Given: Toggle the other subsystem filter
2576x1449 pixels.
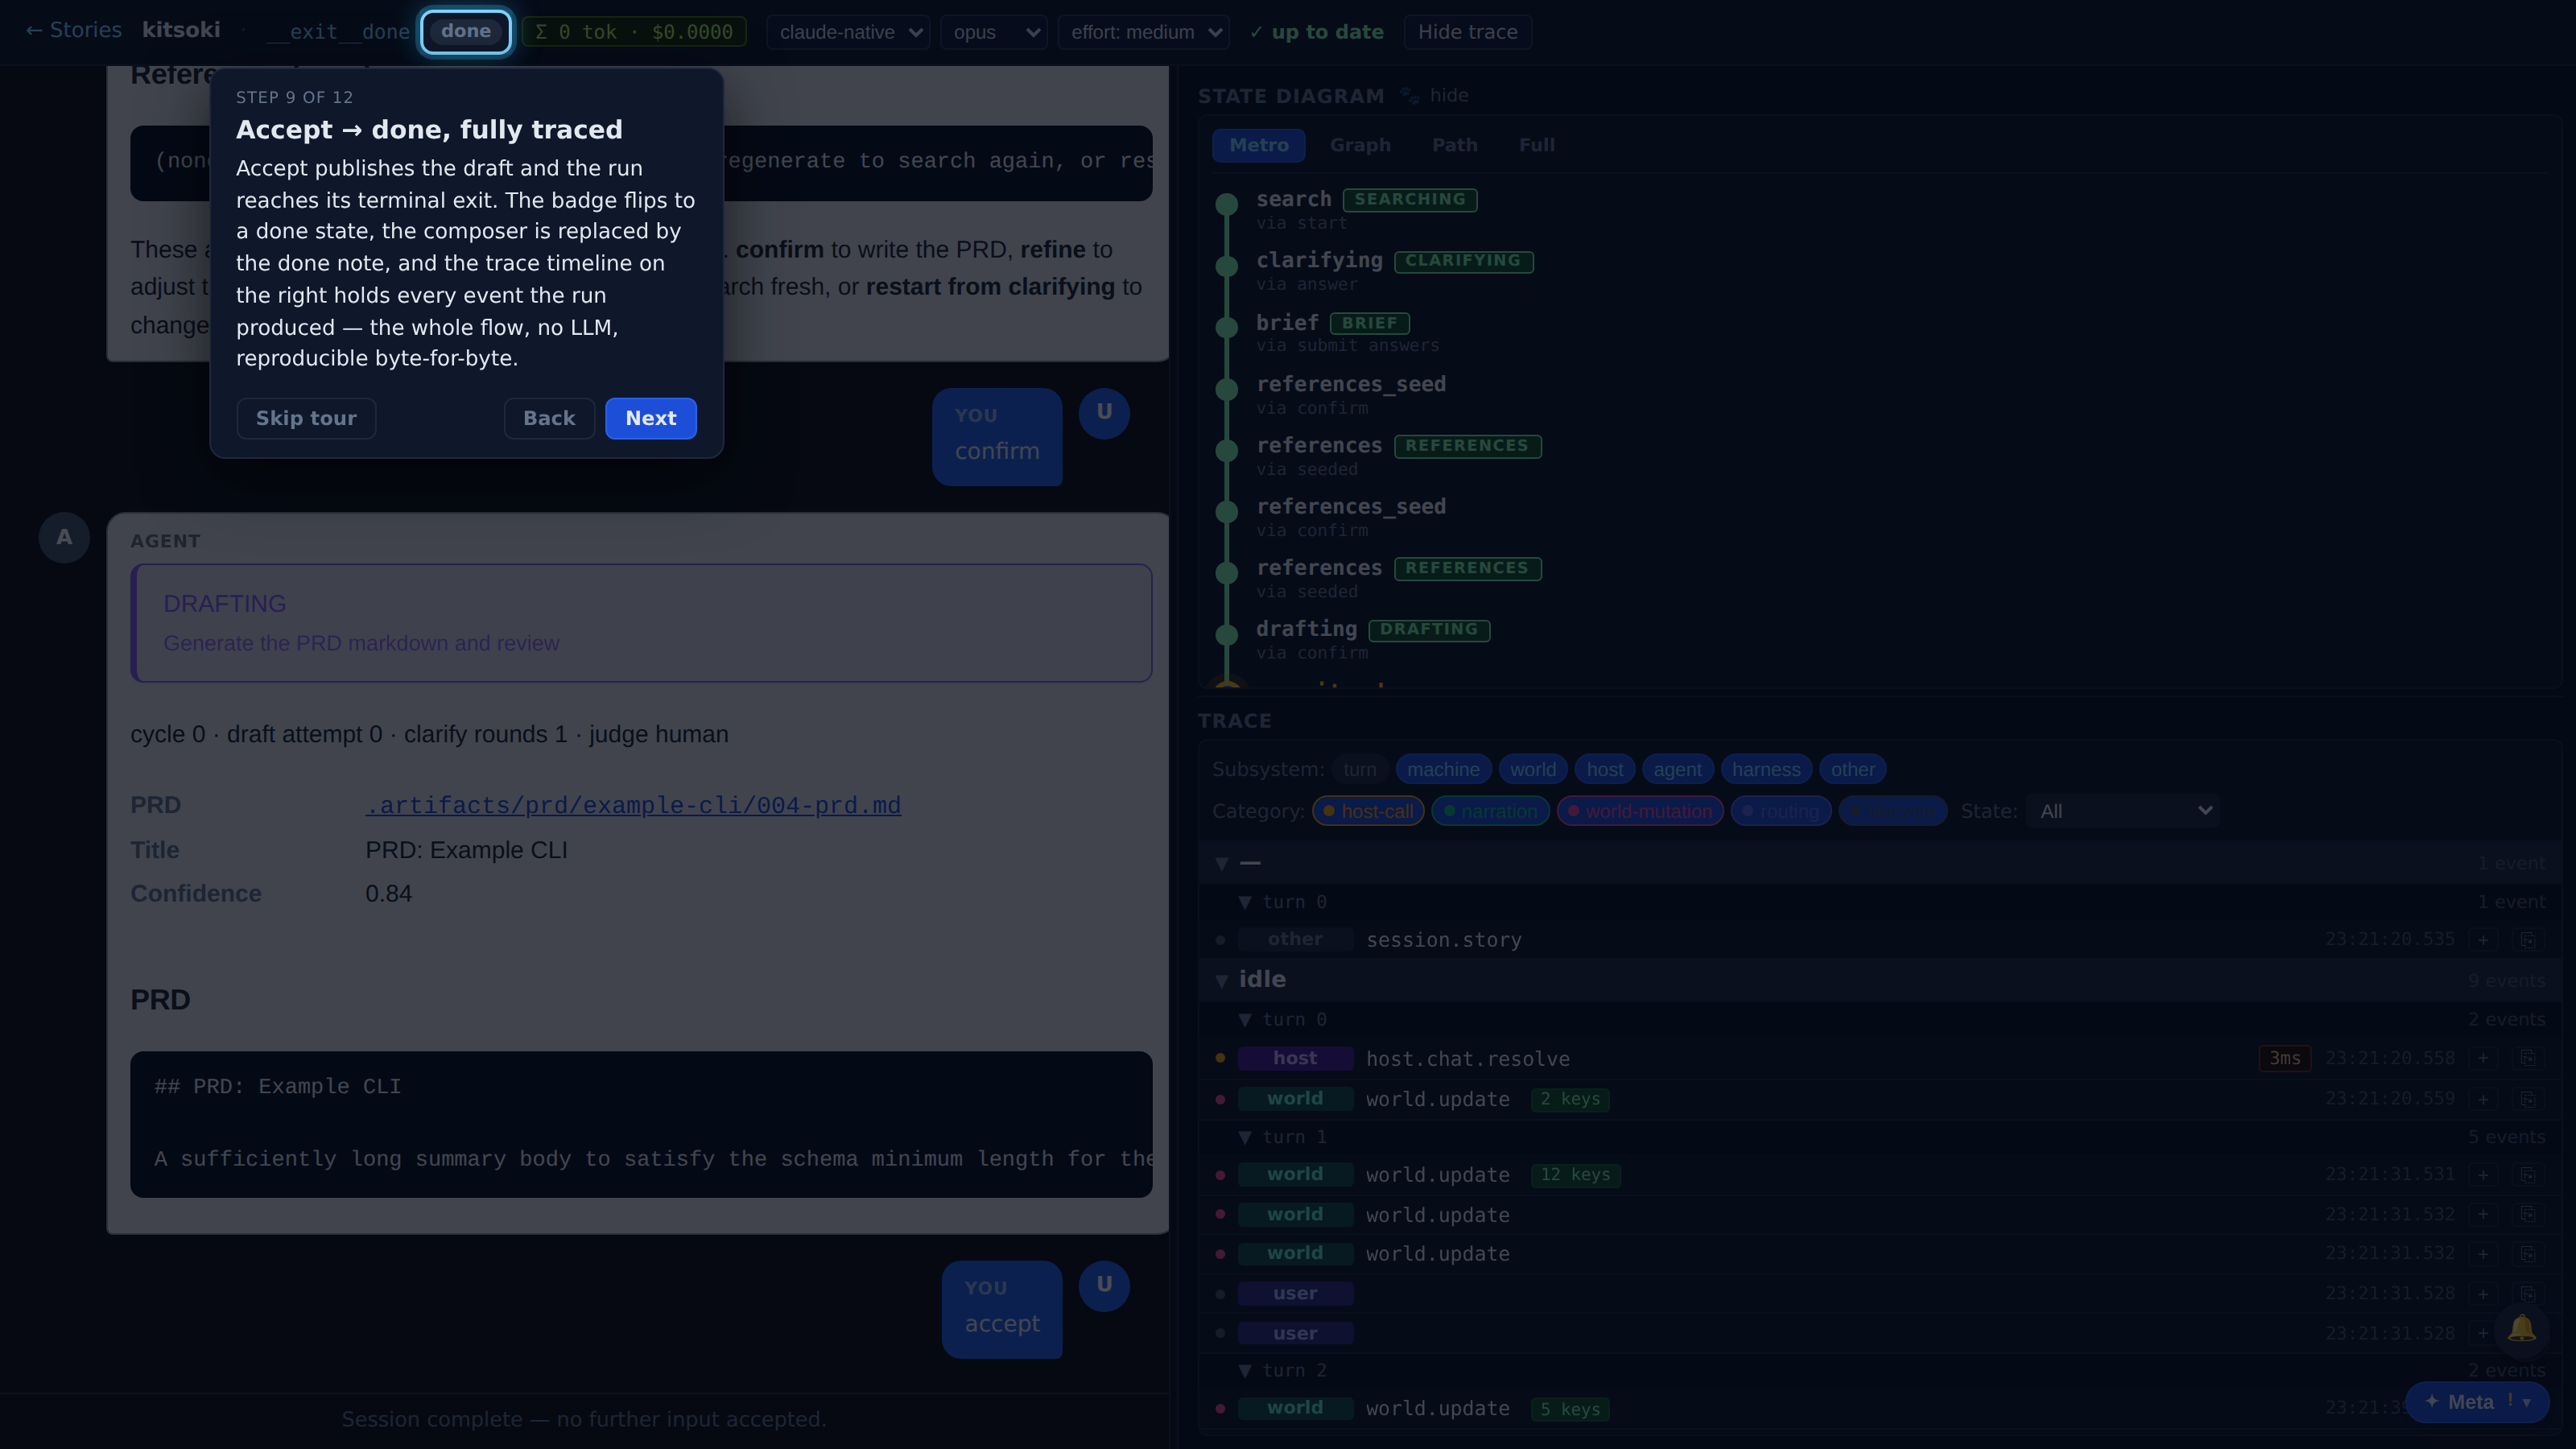Looking at the screenshot, I should pyautogui.click(x=1852, y=769).
